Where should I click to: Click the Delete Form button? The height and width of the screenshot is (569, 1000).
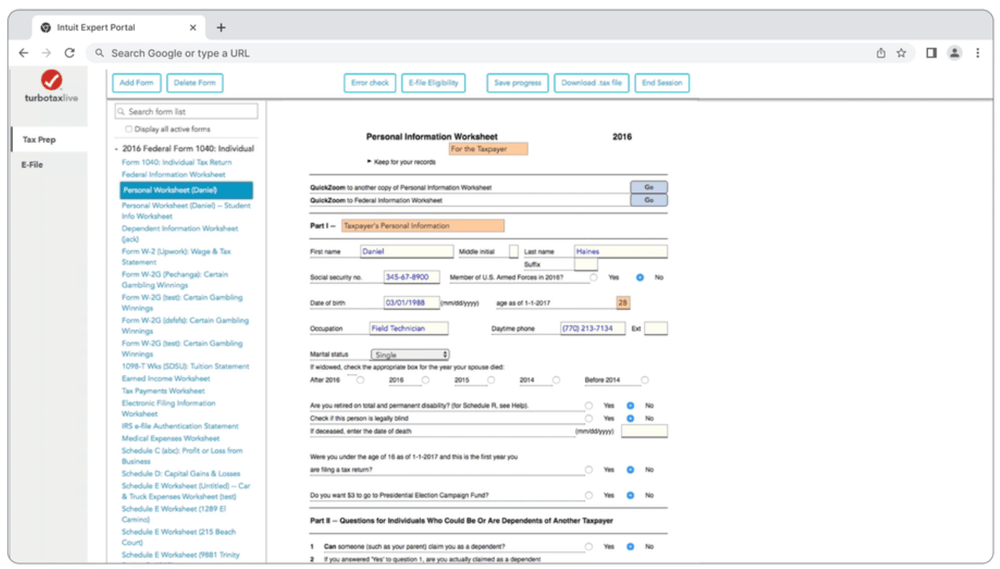pyautogui.click(x=195, y=83)
